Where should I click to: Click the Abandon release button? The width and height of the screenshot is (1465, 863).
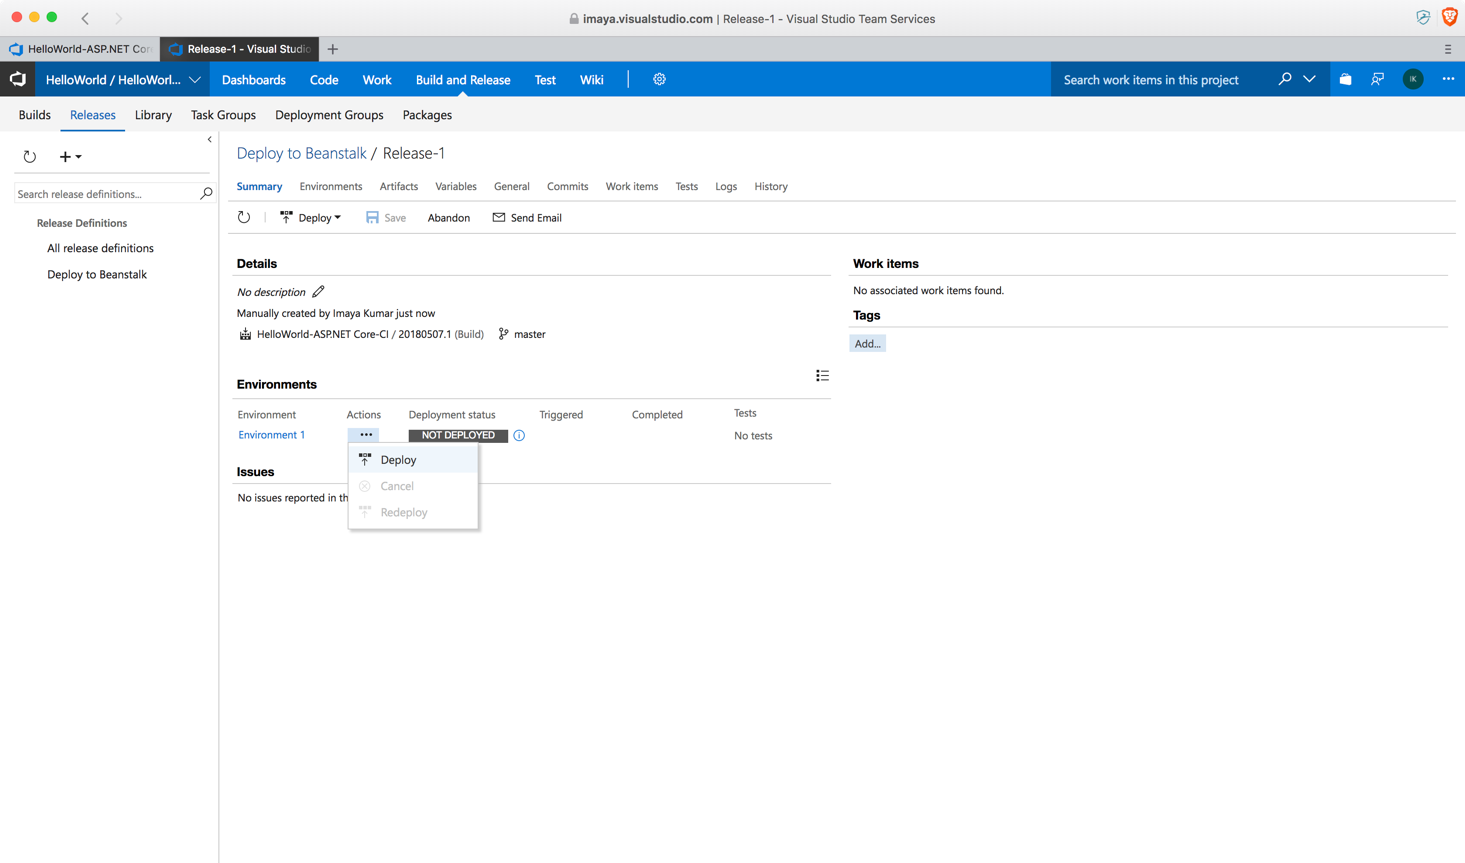coord(448,217)
